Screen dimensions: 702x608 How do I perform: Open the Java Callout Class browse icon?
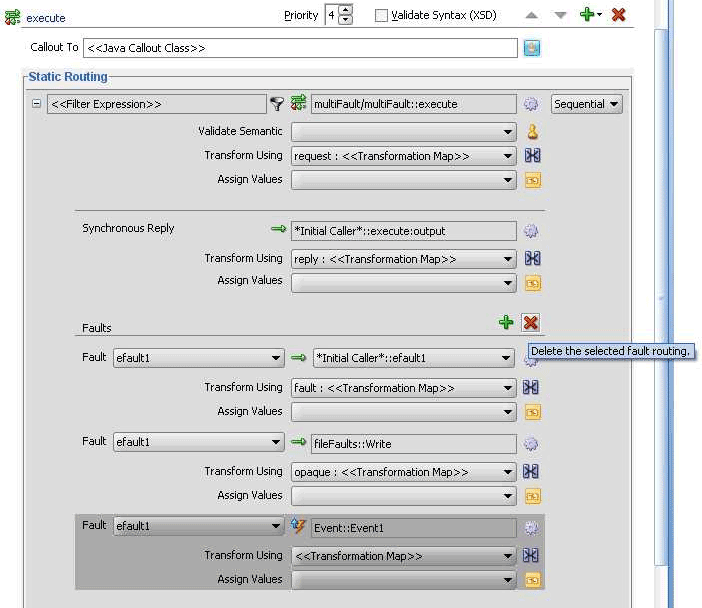point(531,48)
